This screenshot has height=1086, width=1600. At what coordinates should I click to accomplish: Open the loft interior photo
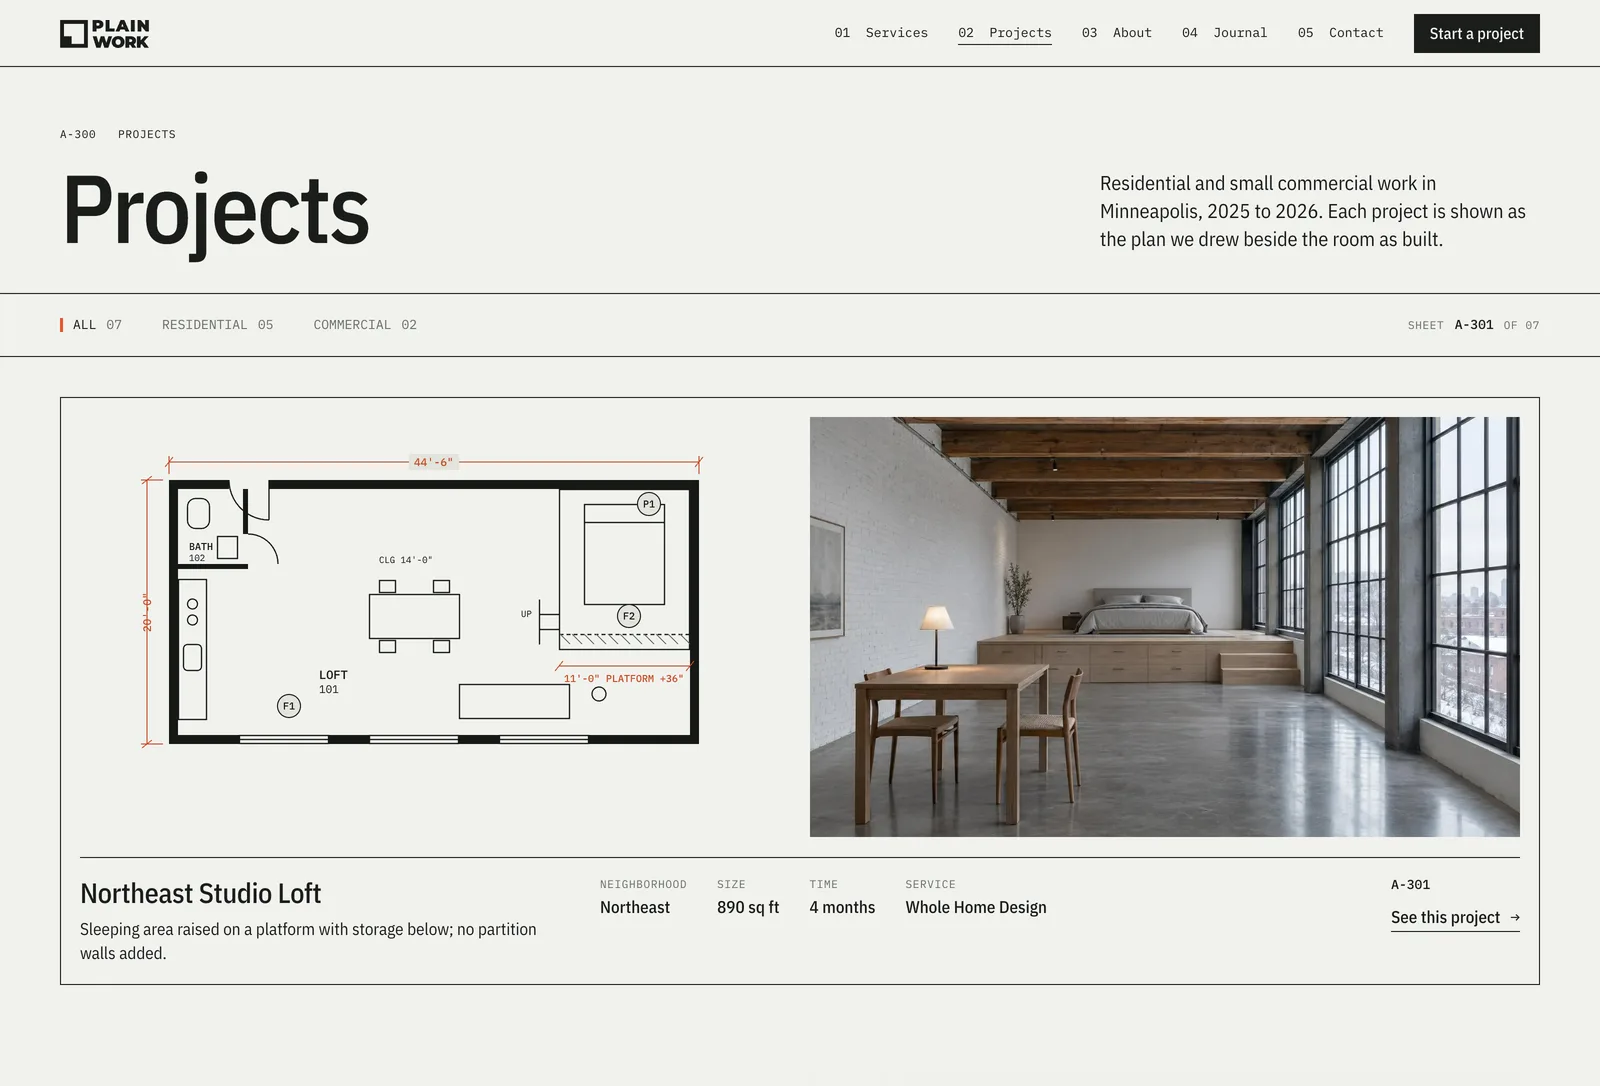1164,627
